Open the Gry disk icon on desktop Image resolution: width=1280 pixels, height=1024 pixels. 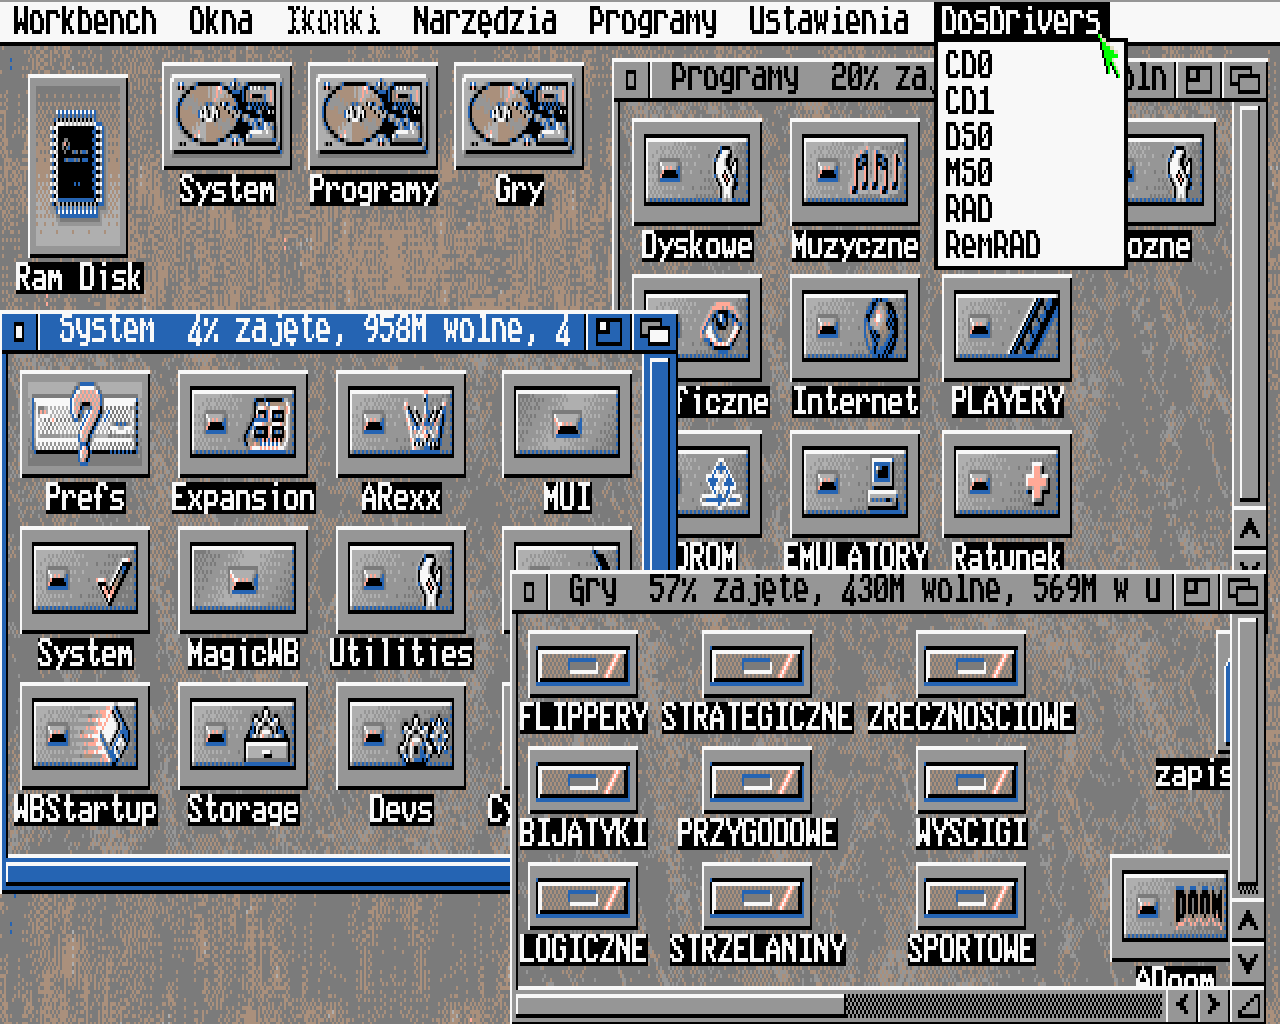pyautogui.click(x=519, y=116)
